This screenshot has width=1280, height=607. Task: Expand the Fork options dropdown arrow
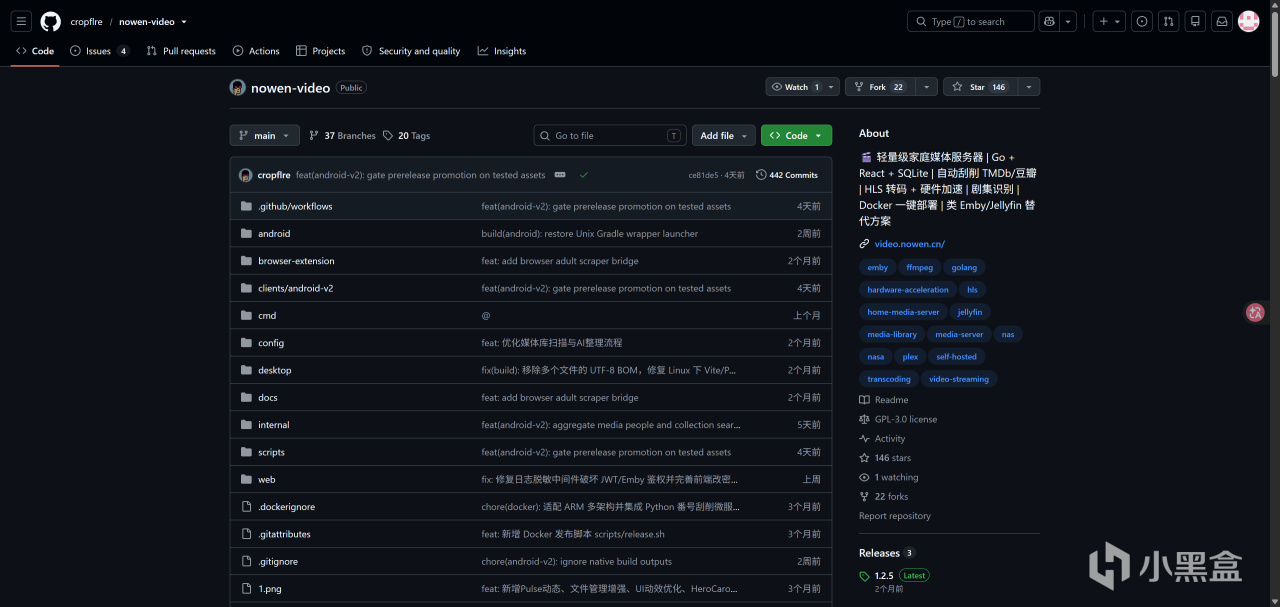click(925, 87)
